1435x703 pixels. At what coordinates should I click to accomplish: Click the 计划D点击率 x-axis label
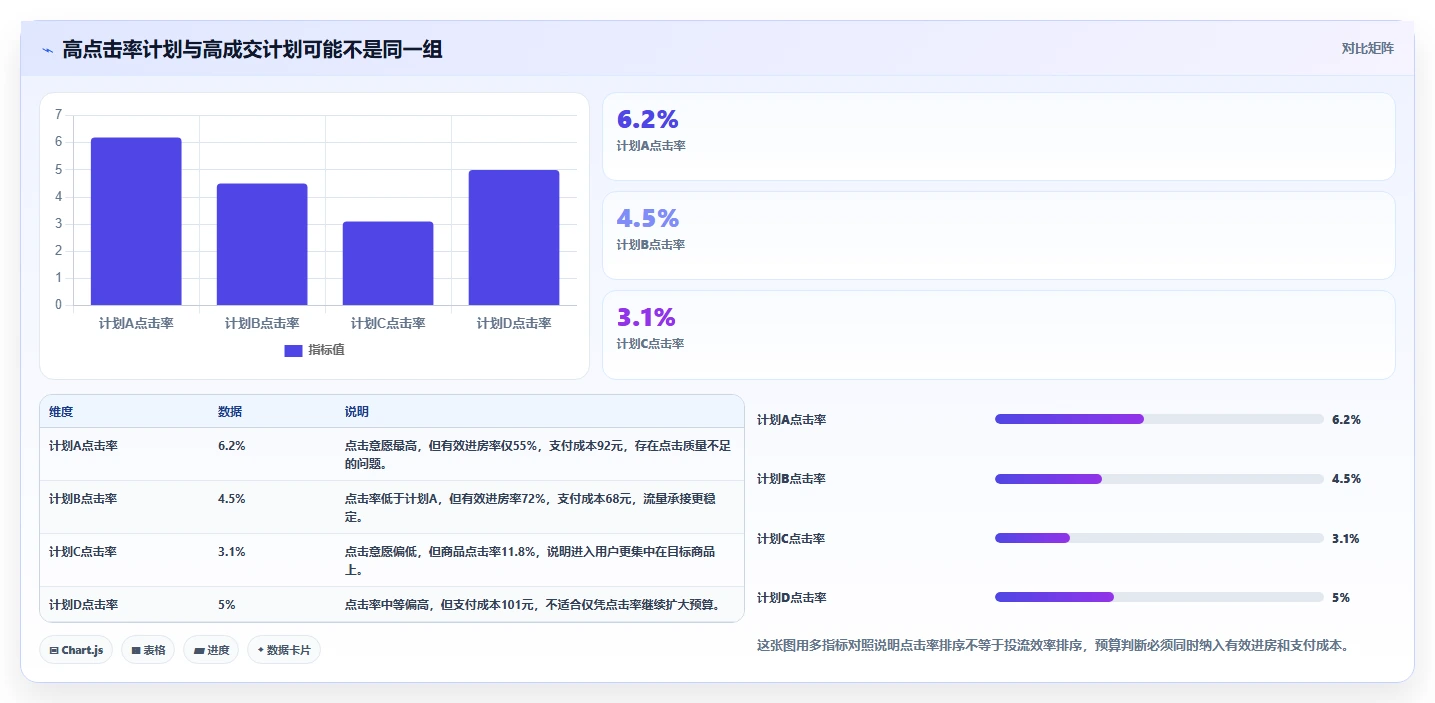tap(514, 323)
